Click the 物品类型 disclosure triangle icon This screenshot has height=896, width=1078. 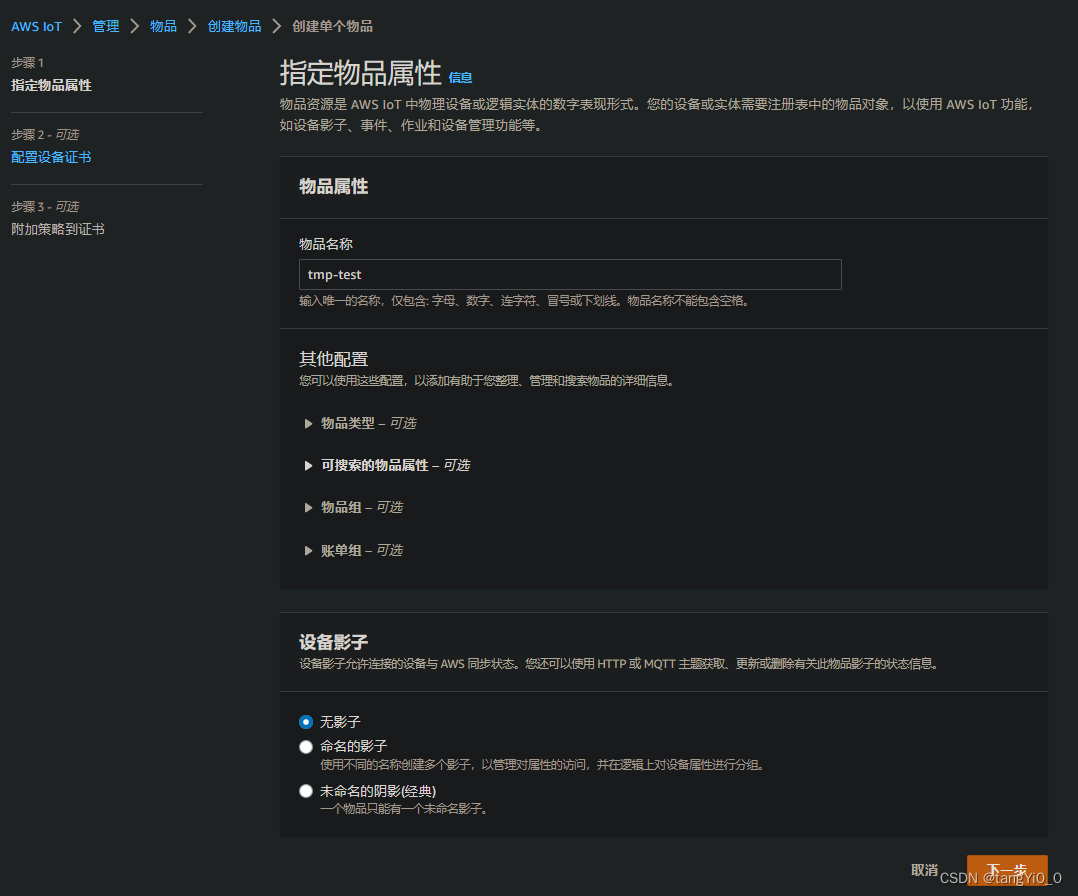point(309,423)
